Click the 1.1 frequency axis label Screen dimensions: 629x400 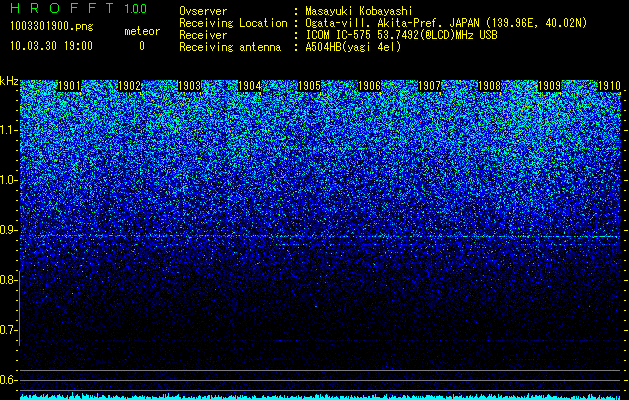pyautogui.click(x=8, y=130)
